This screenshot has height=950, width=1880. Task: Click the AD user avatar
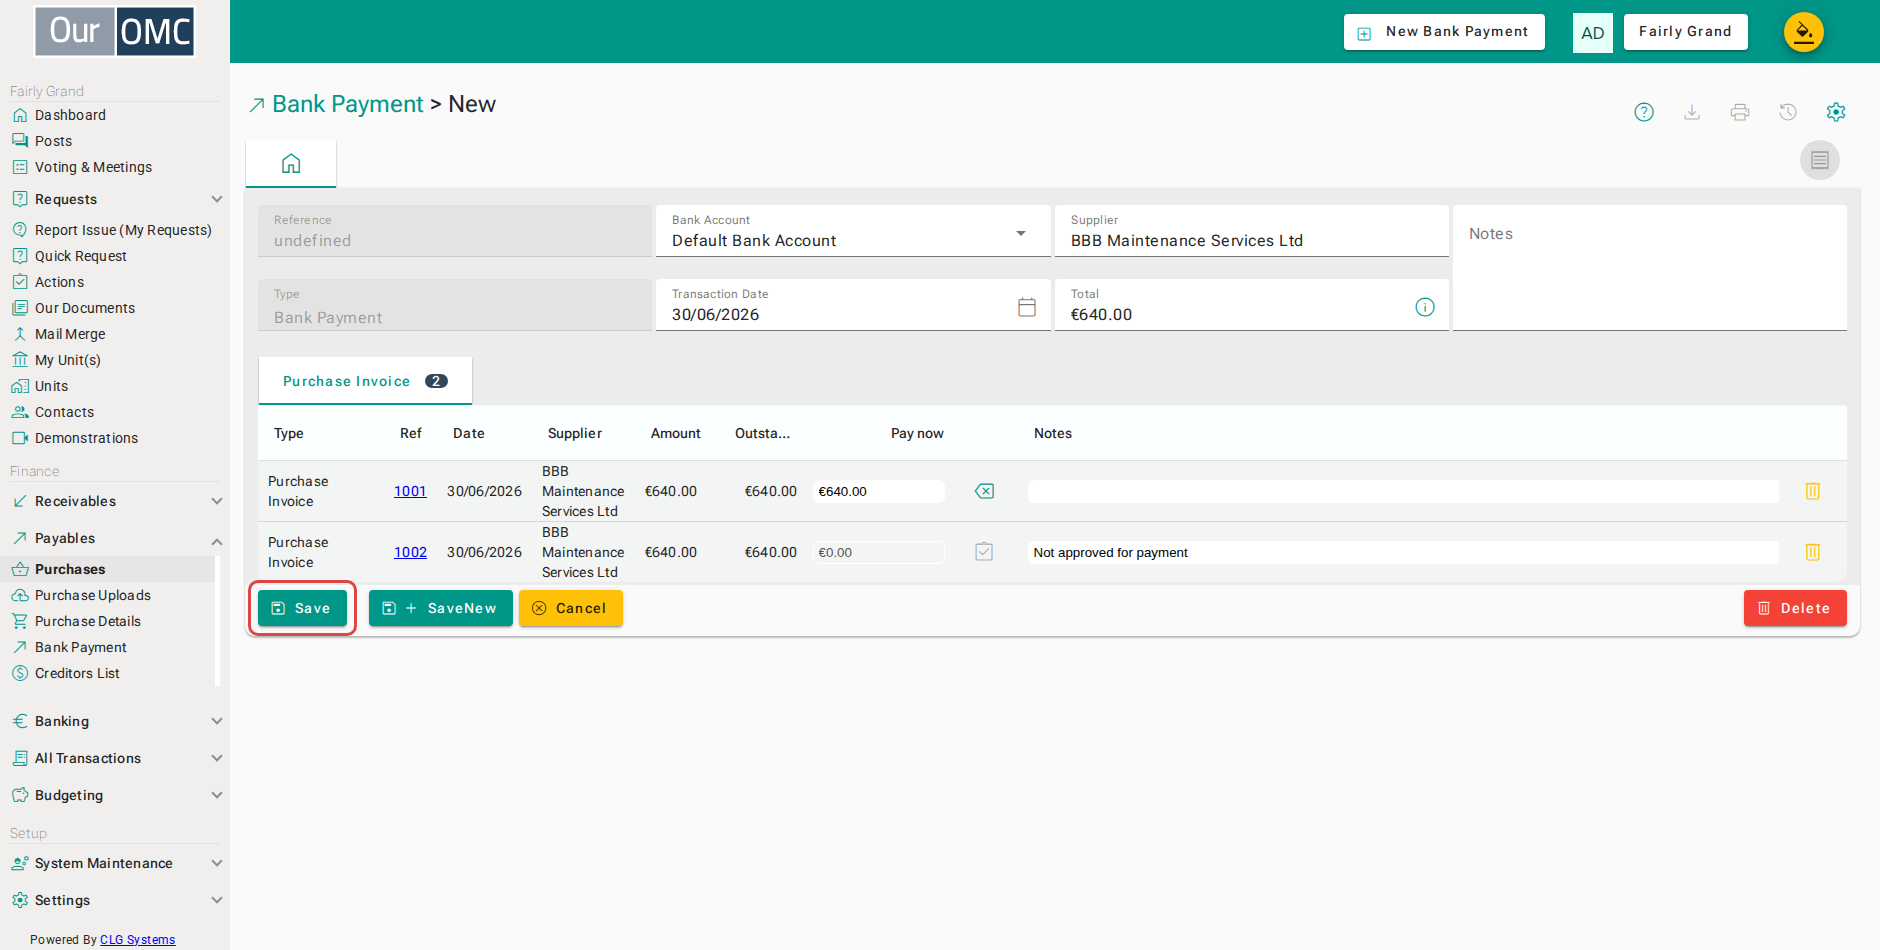coord(1593,32)
